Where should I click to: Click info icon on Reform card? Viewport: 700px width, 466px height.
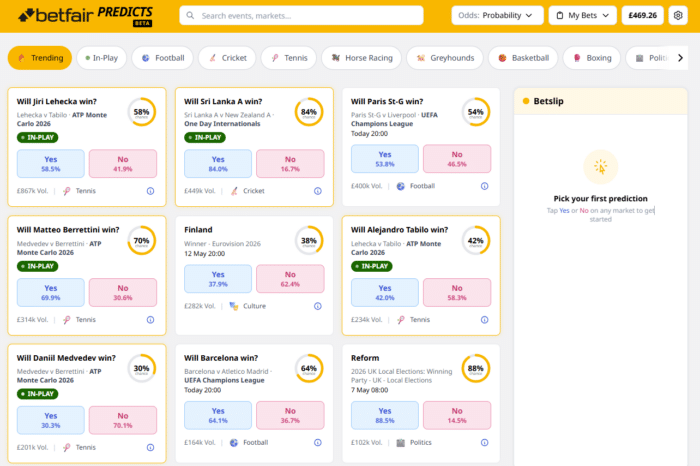[484, 442]
